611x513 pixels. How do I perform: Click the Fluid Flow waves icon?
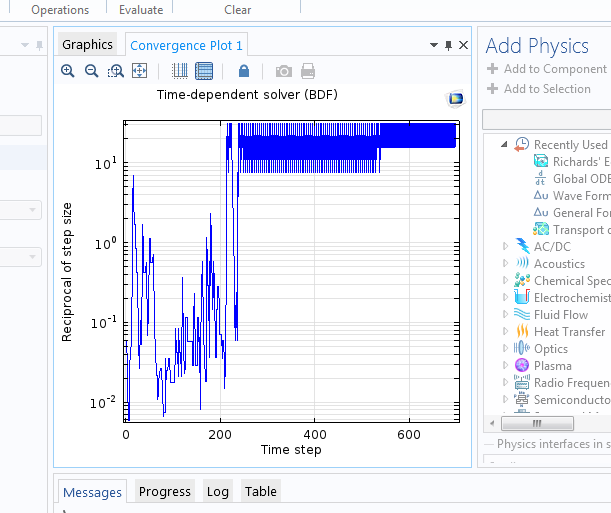coord(522,314)
